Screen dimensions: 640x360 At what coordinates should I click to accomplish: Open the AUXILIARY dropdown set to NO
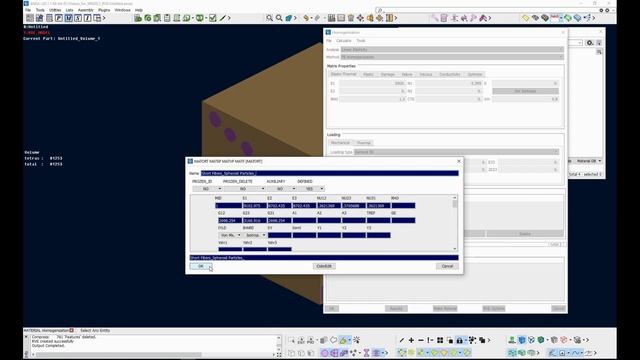[281, 189]
